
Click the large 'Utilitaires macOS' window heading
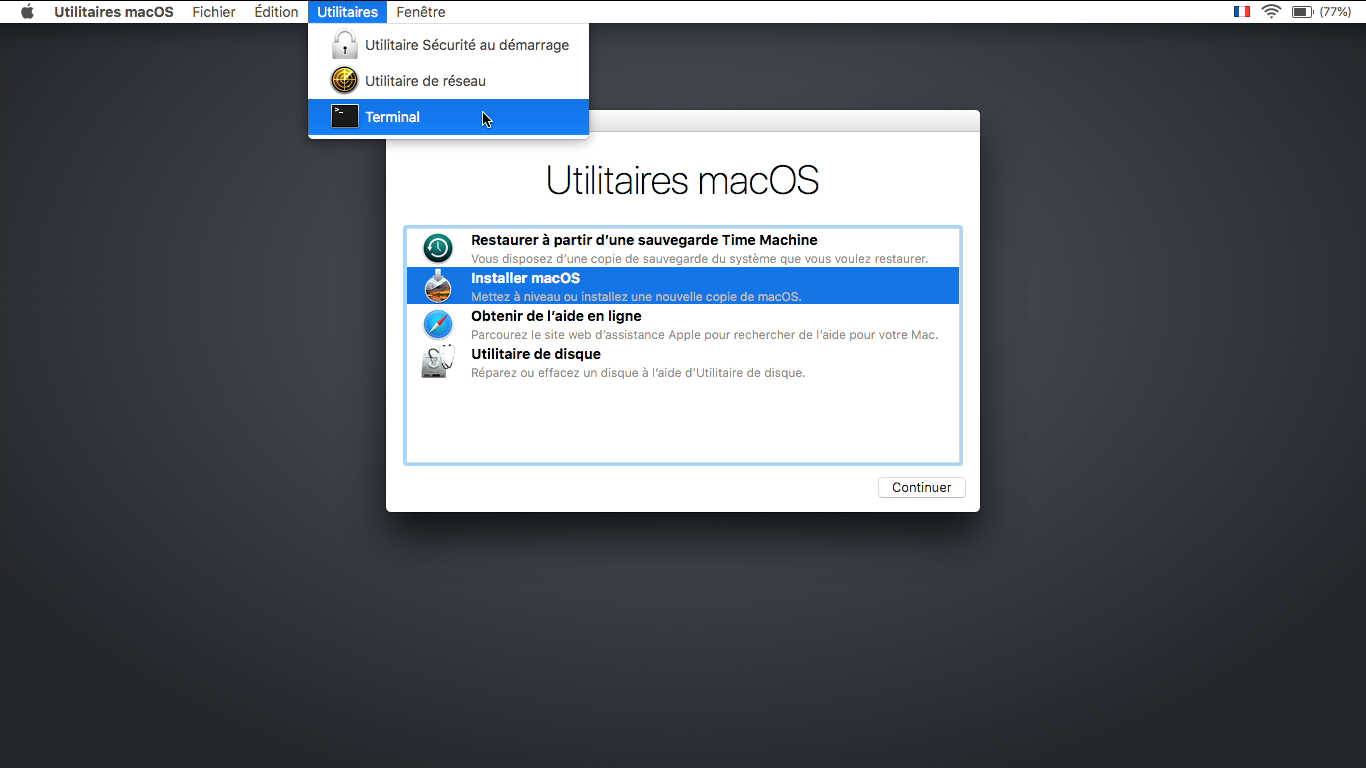683,181
